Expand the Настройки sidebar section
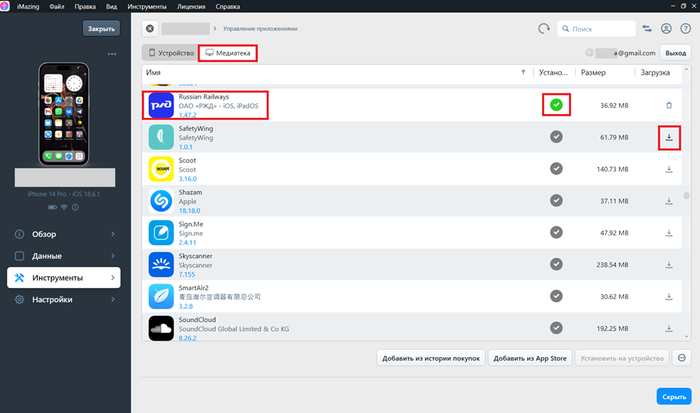This screenshot has height=413, width=700. 64,300
